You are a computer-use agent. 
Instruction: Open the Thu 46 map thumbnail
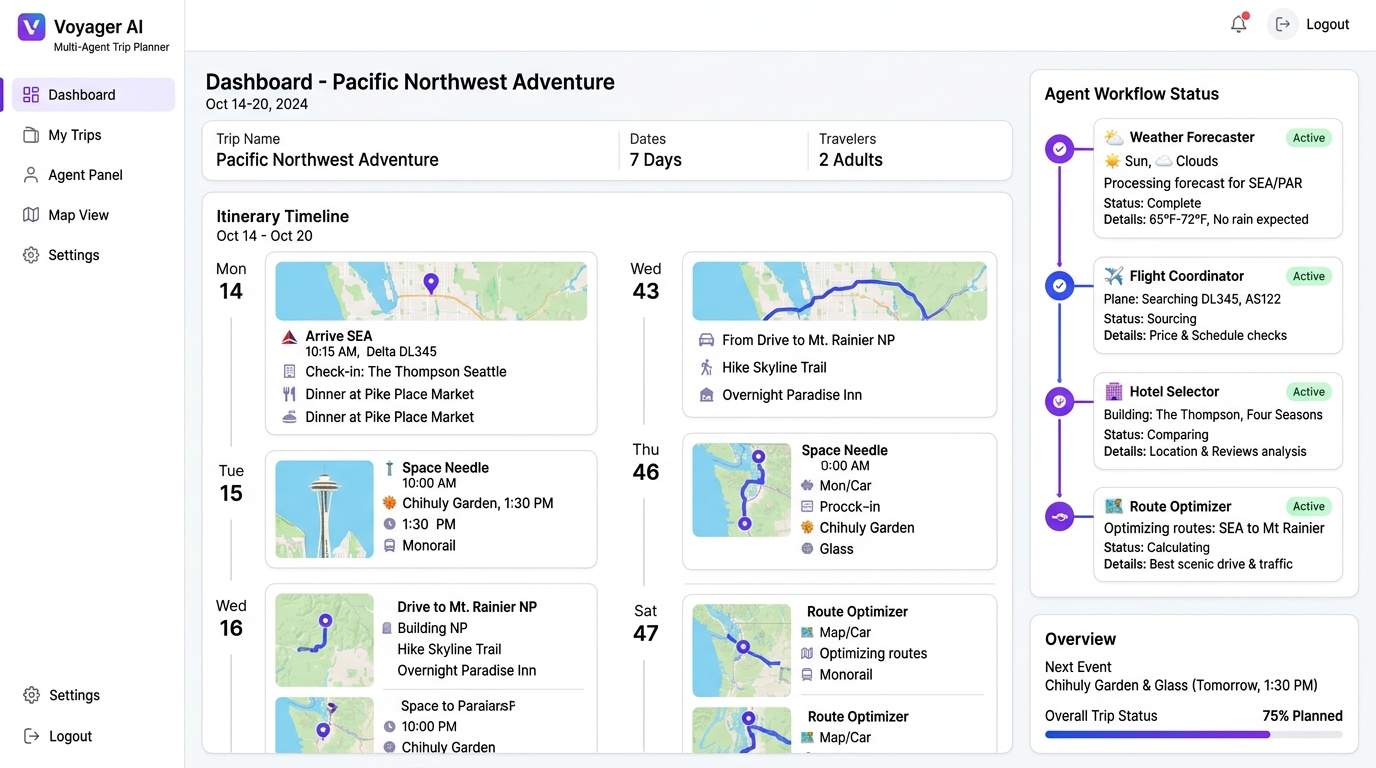point(741,490)
